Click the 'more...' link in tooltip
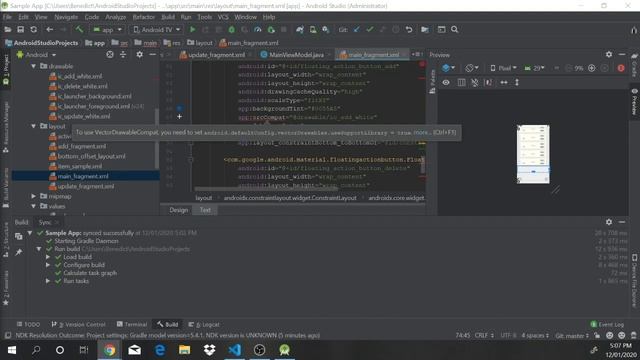Screen dimensions: 640x360 [x=422, y=132]
